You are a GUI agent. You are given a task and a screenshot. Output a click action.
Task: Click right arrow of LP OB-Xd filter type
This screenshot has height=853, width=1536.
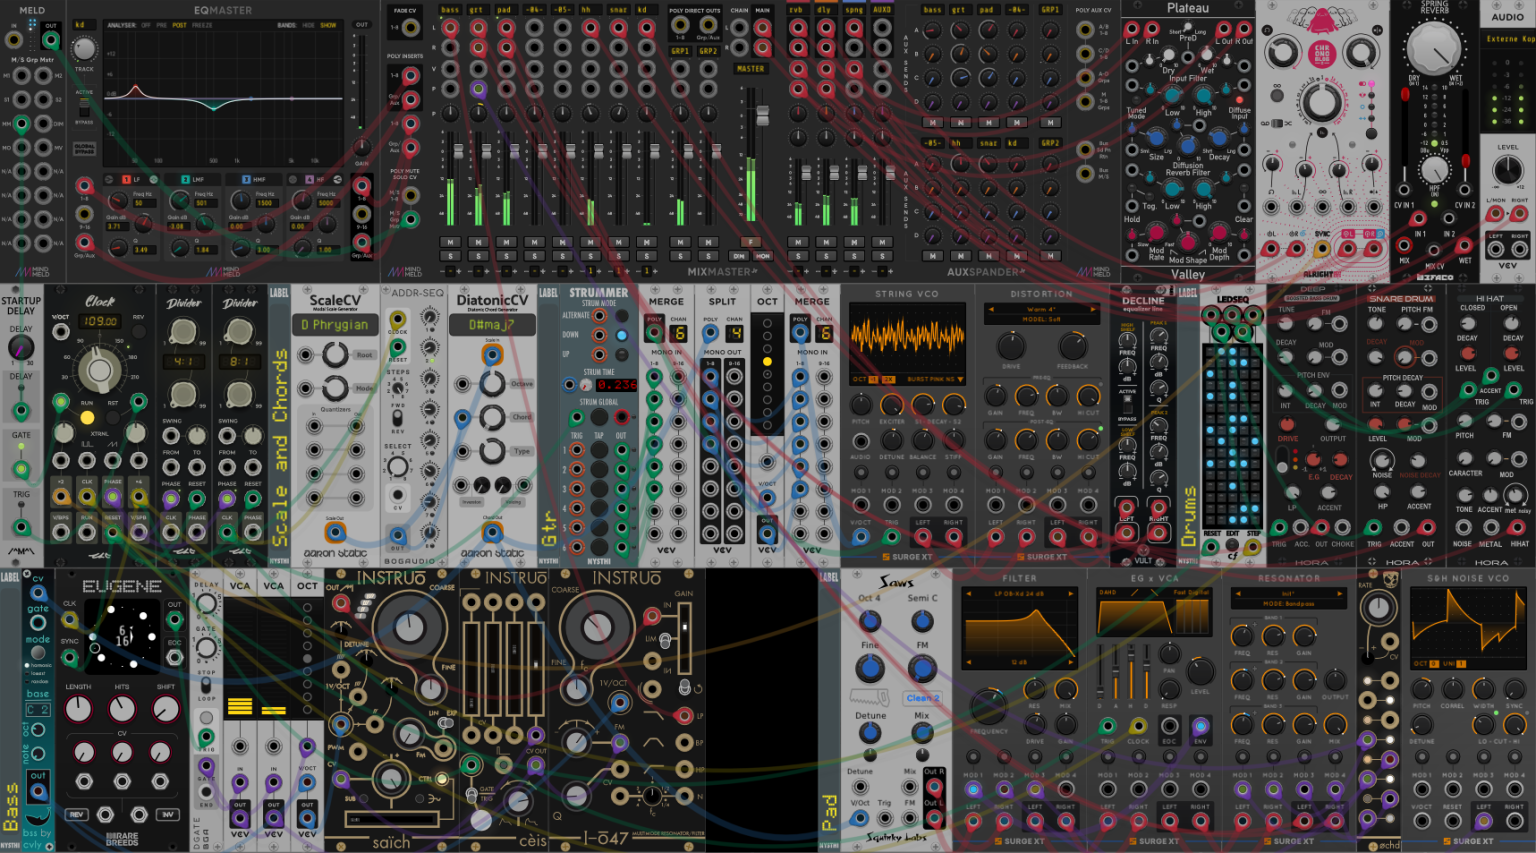coord(1070,593)
